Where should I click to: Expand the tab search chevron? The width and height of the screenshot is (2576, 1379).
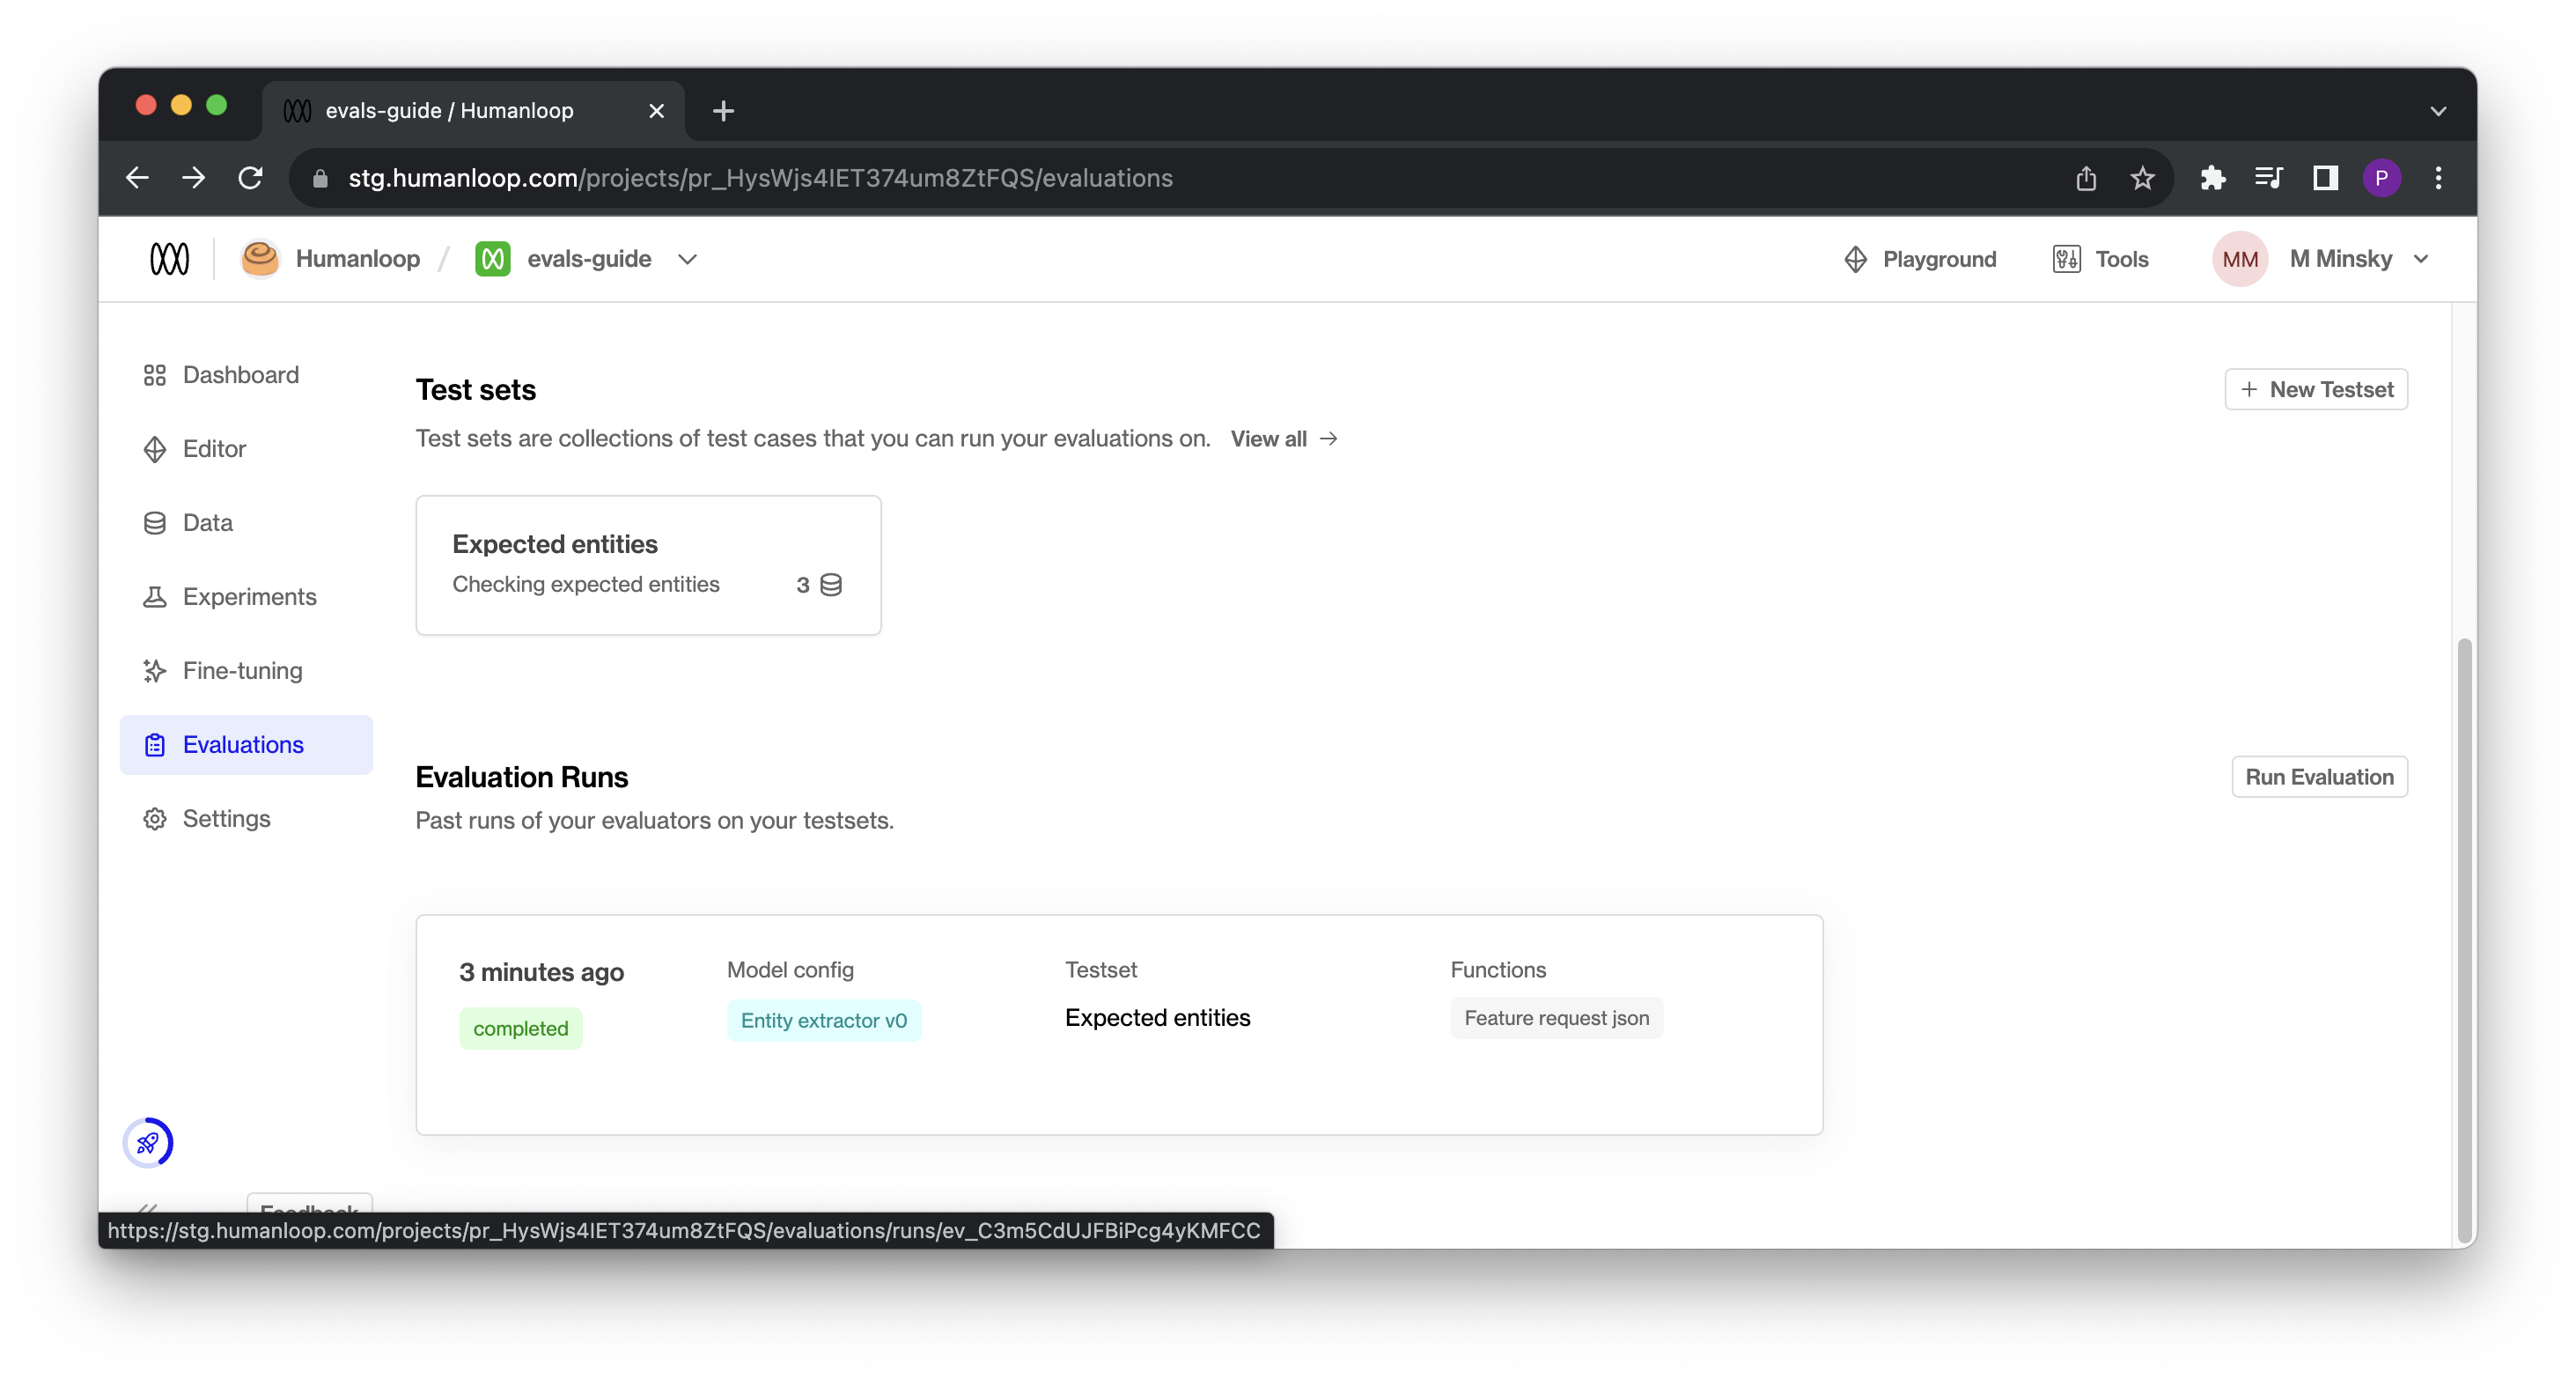pyautogui.click(x=2438, y=111)
